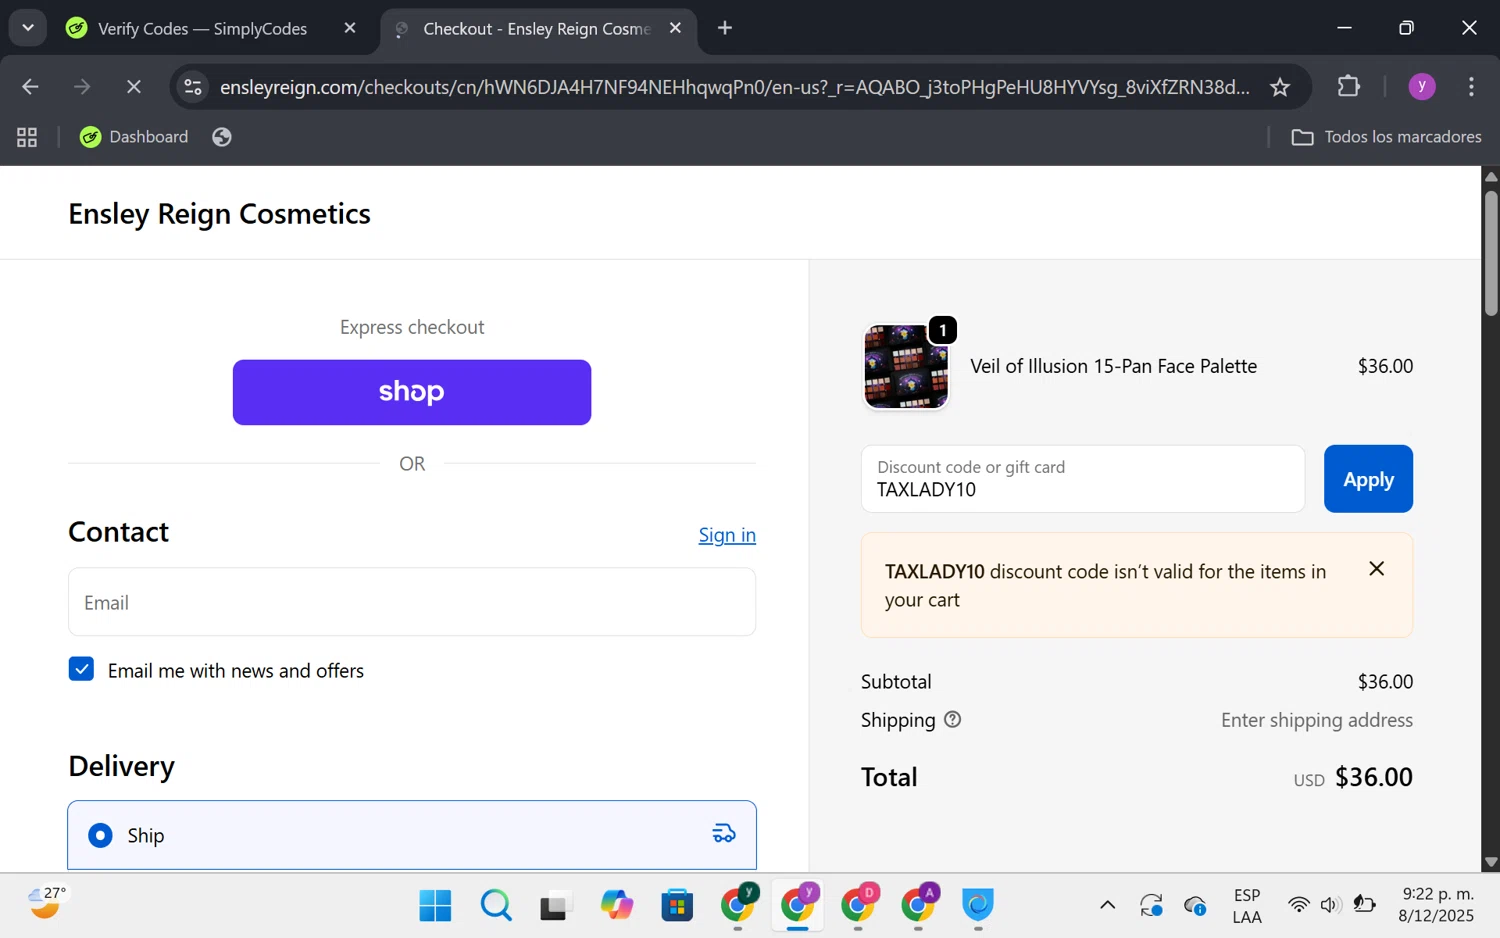Open Task View in taskbar
The width and height of the screenshot is (1500, 938).
tap(555, 906)
